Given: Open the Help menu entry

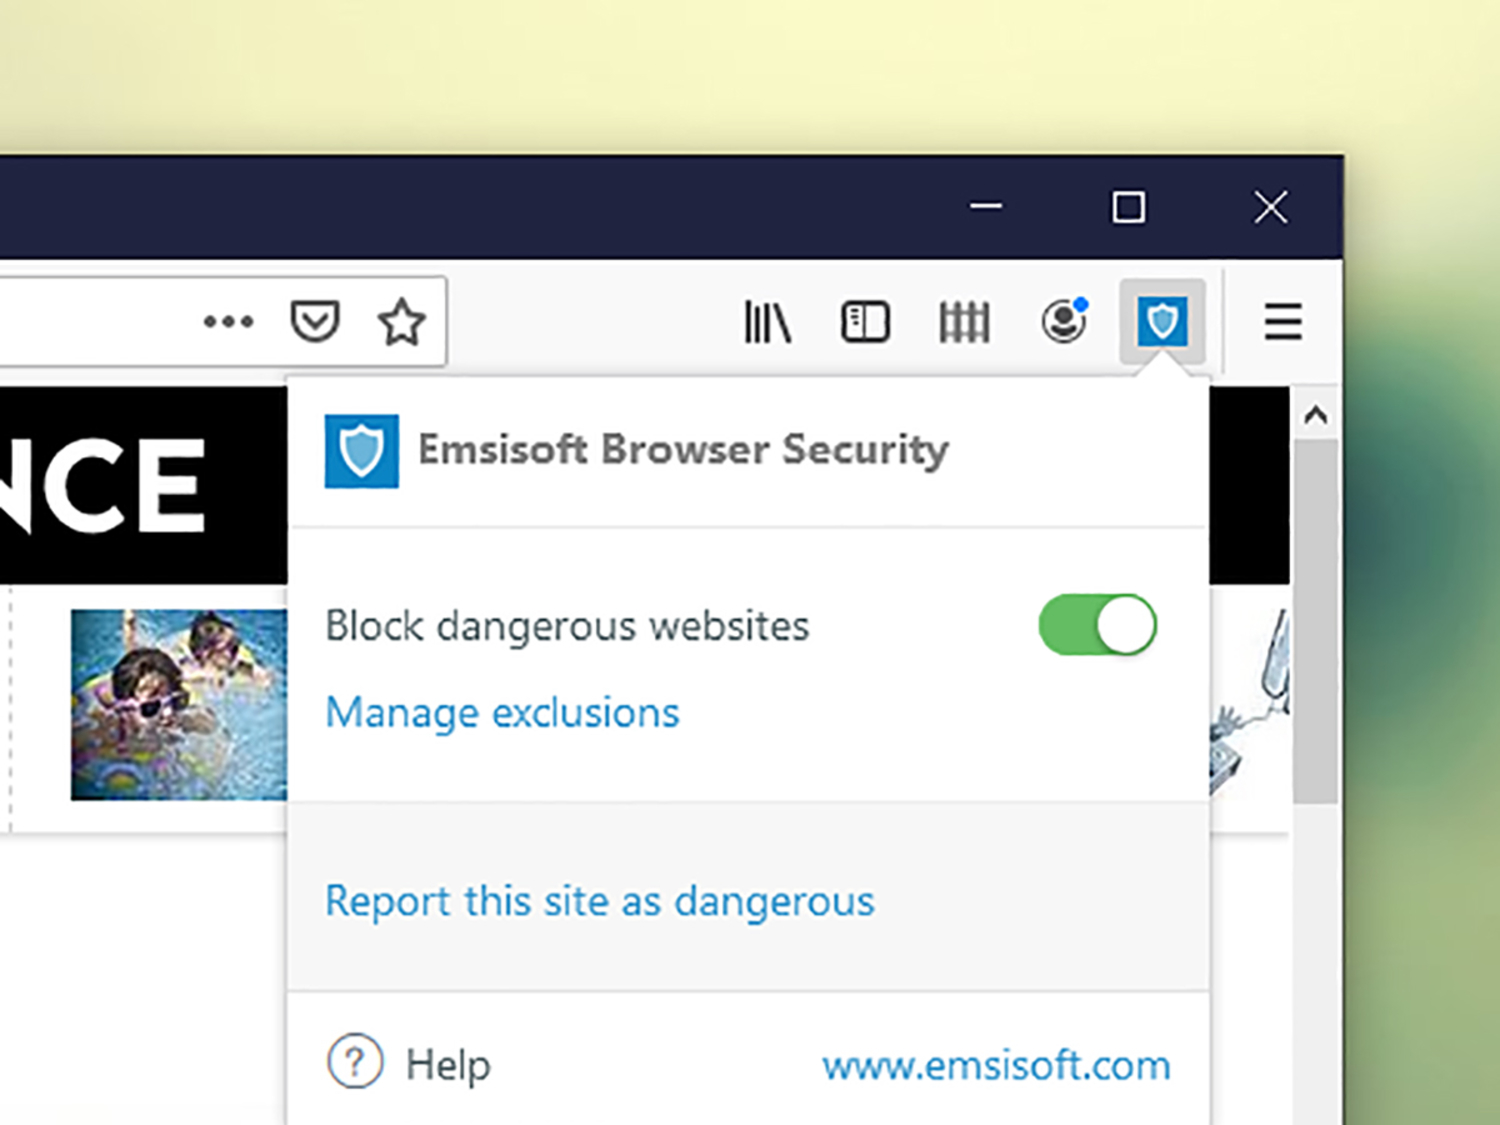Looking at the screenshot, I should click(447, 1063).
